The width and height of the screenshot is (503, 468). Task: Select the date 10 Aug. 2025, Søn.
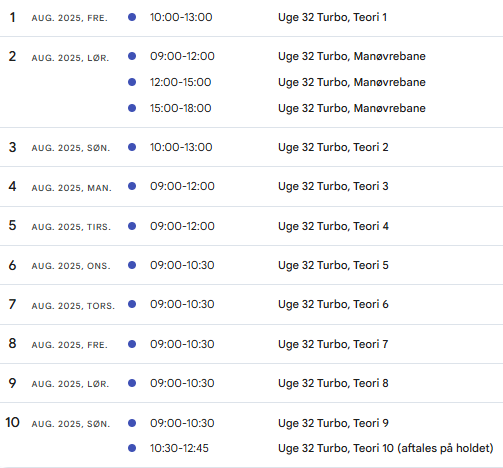(x=58, y=423)
